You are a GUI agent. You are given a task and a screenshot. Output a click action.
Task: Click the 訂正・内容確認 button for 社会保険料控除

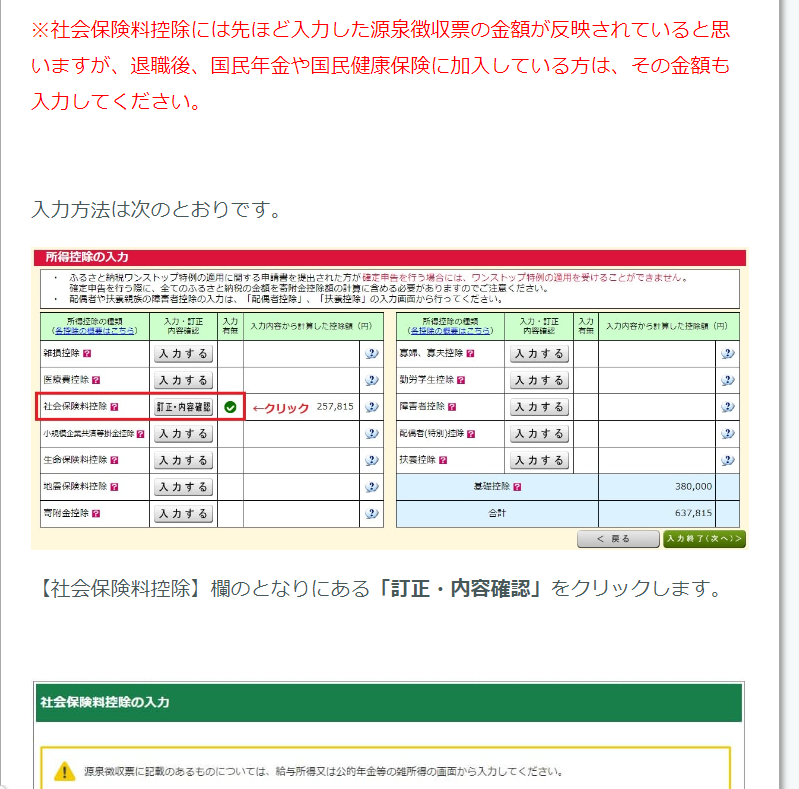pos(183,407)
